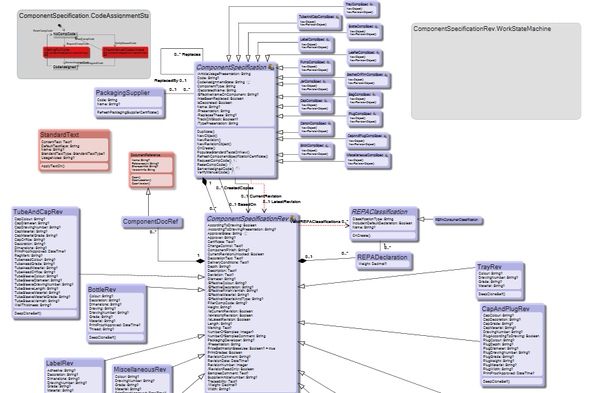
Task: Click the icon on ComponentSpecificationRev class header
Action: tap(293, 219)
